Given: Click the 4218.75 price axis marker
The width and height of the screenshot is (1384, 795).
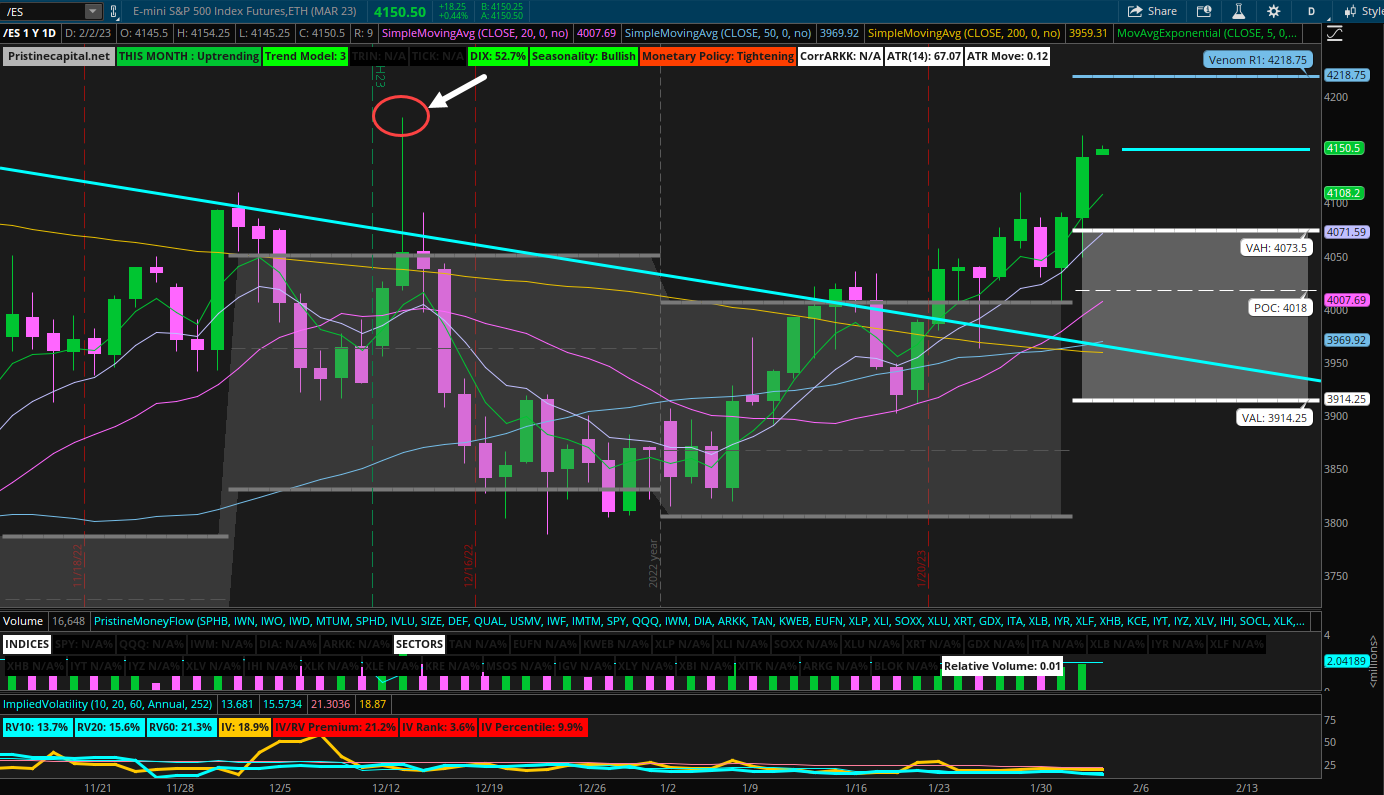Looking at the screenshot, I should [x=1345, y=75].
